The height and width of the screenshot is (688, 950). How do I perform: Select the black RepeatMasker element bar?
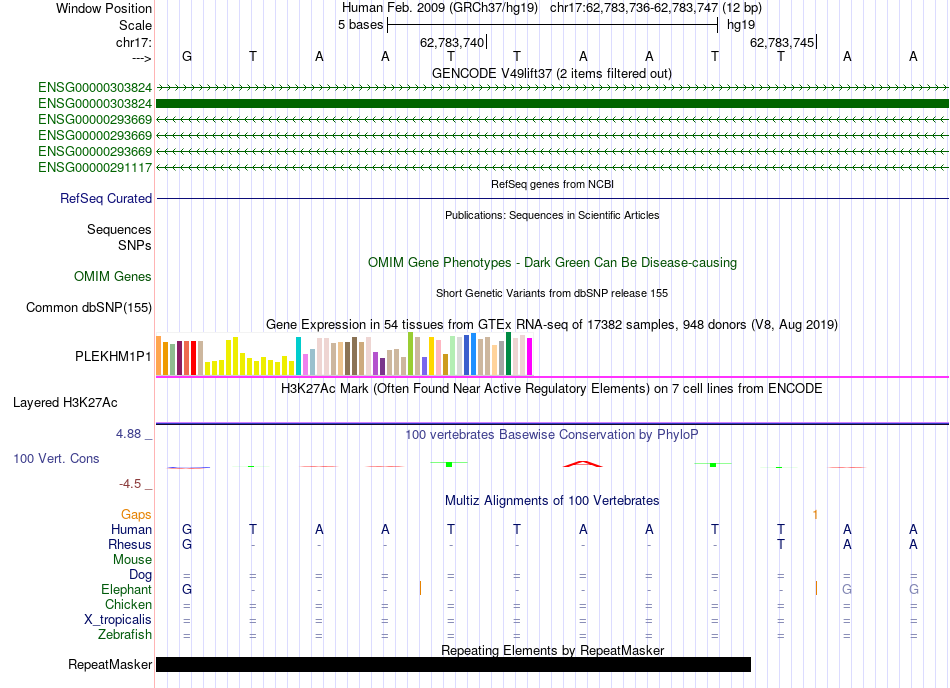click(x=453, y=664)
